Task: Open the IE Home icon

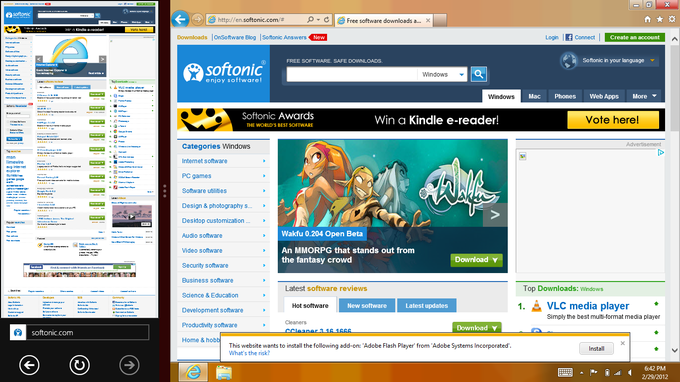Action: [x=647, y=20]
